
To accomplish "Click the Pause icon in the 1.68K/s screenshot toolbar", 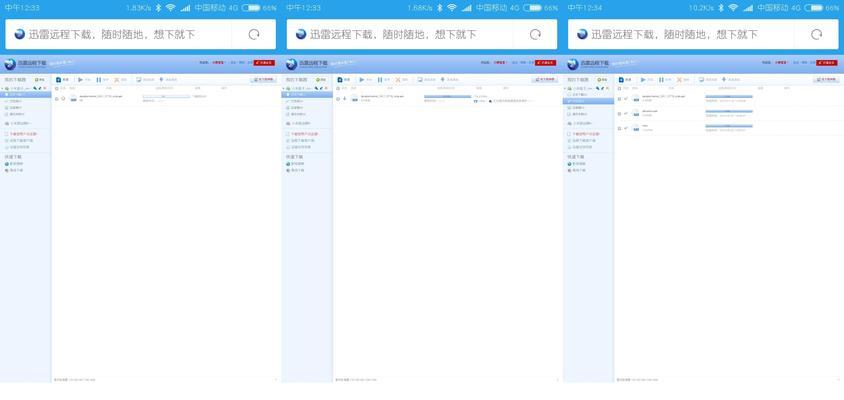I will [380, 80].
